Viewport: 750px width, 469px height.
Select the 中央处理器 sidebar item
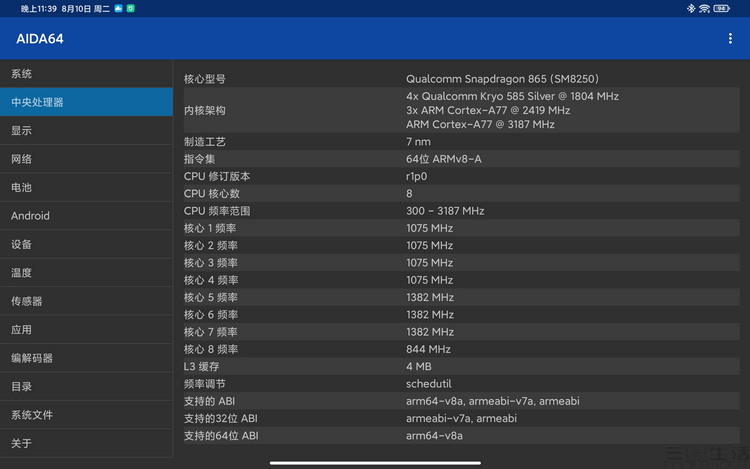click(x=86, y=102)
